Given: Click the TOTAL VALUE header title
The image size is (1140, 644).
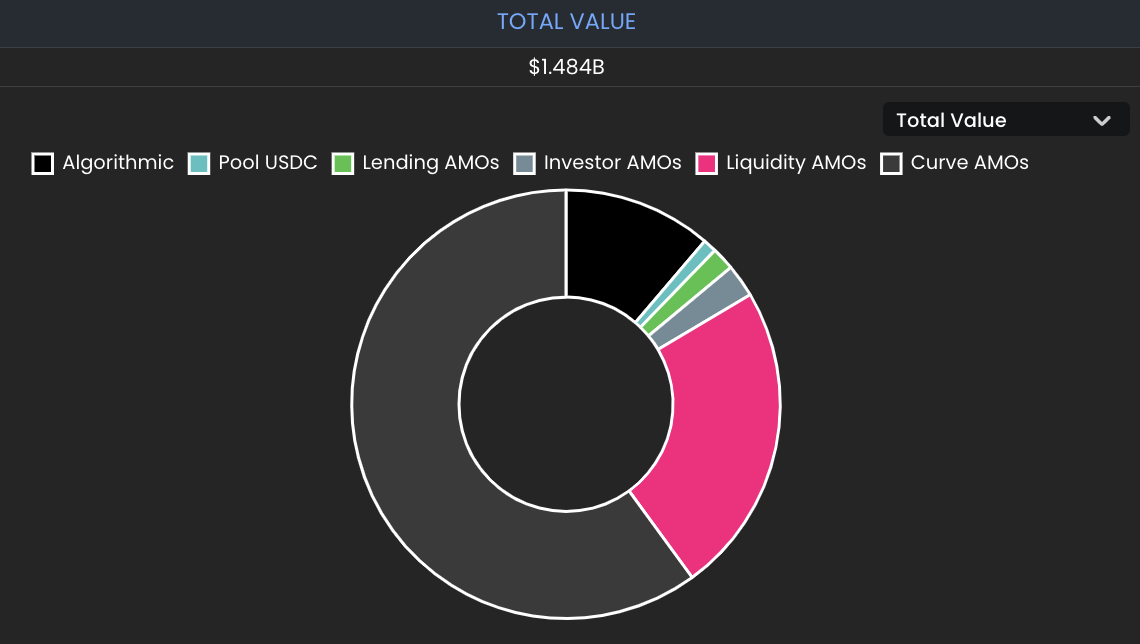Looking at the screenshot, I should coord(566,22).
